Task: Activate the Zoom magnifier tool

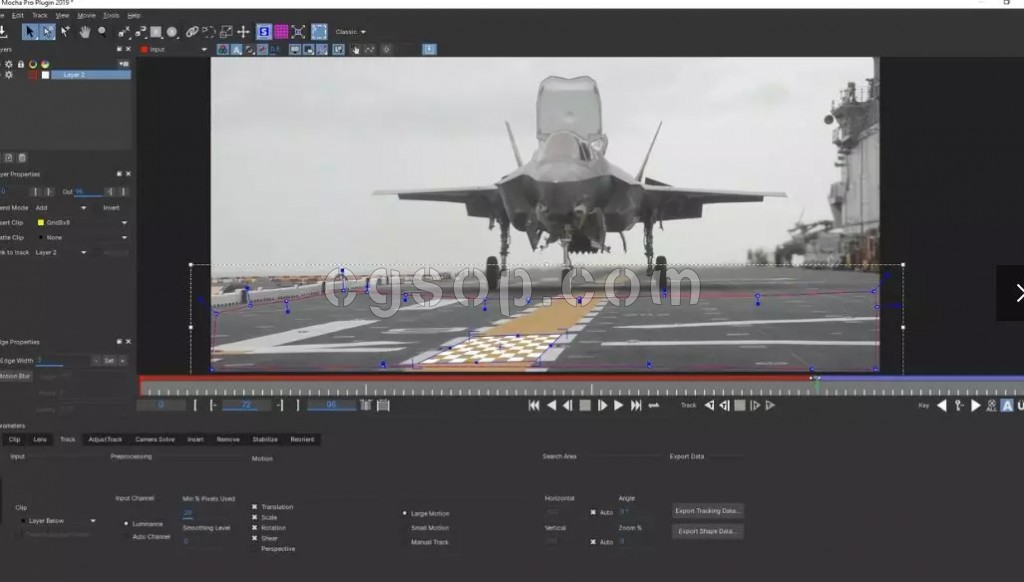Action: (x=103, y=31)
